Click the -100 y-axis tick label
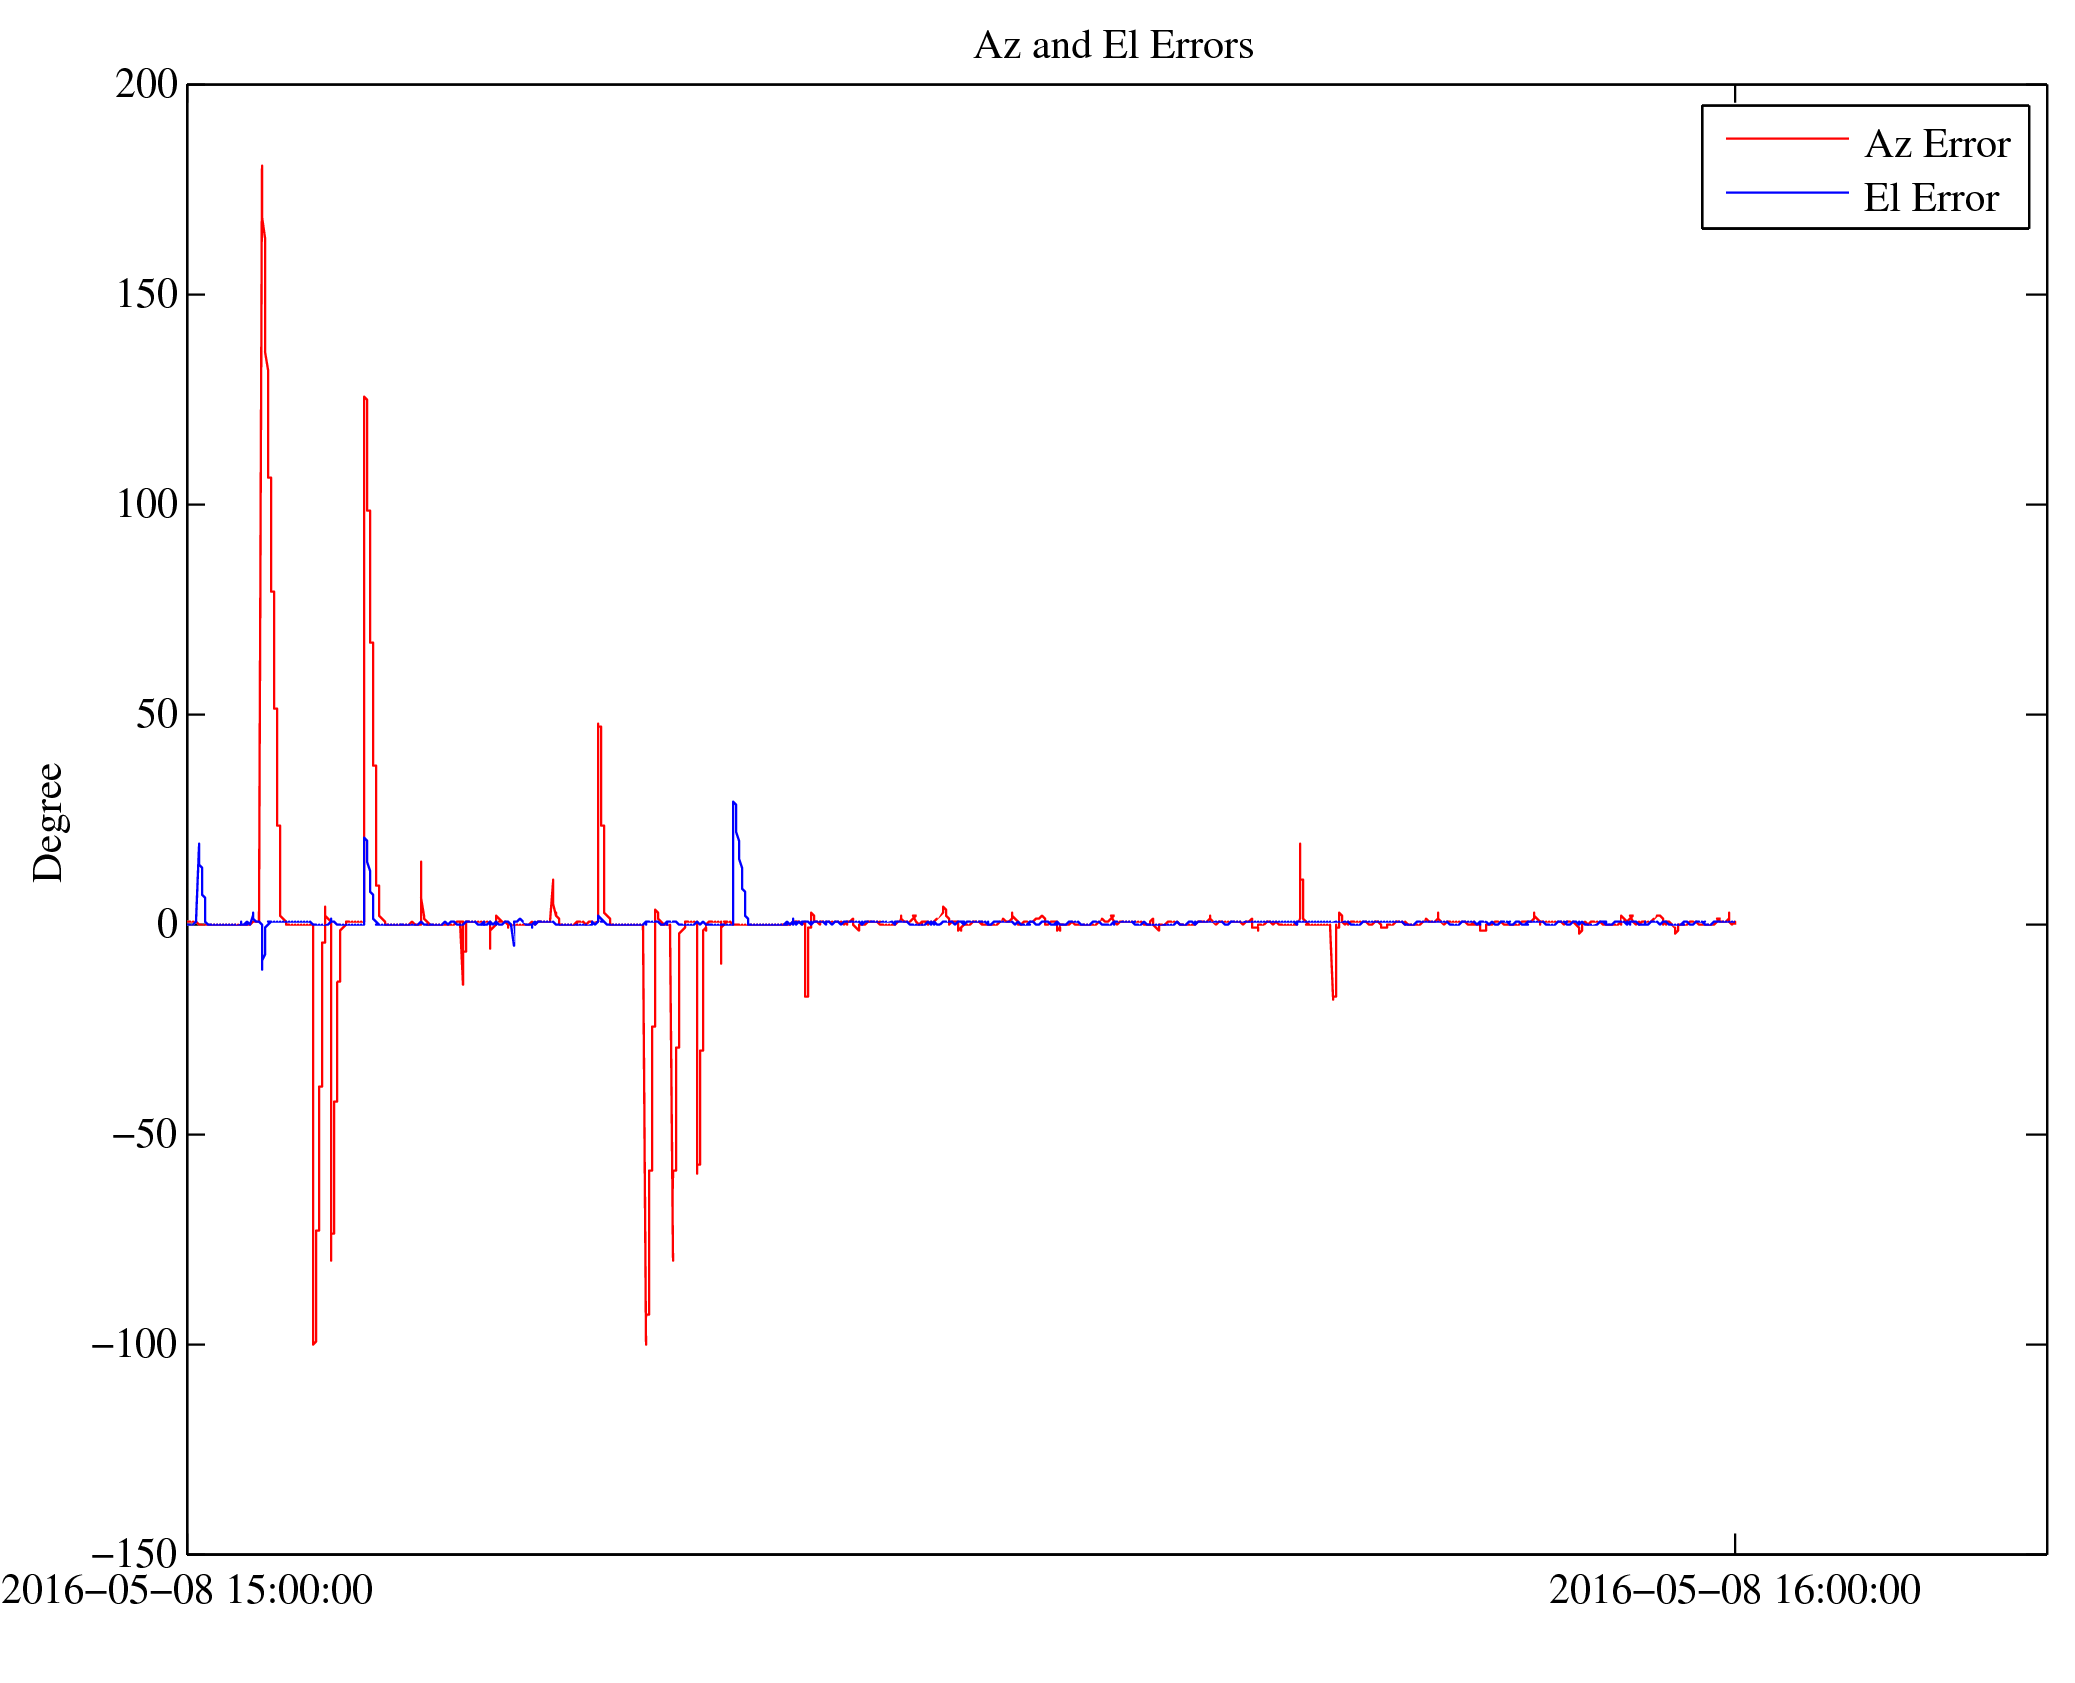 tap(134, 1344)
